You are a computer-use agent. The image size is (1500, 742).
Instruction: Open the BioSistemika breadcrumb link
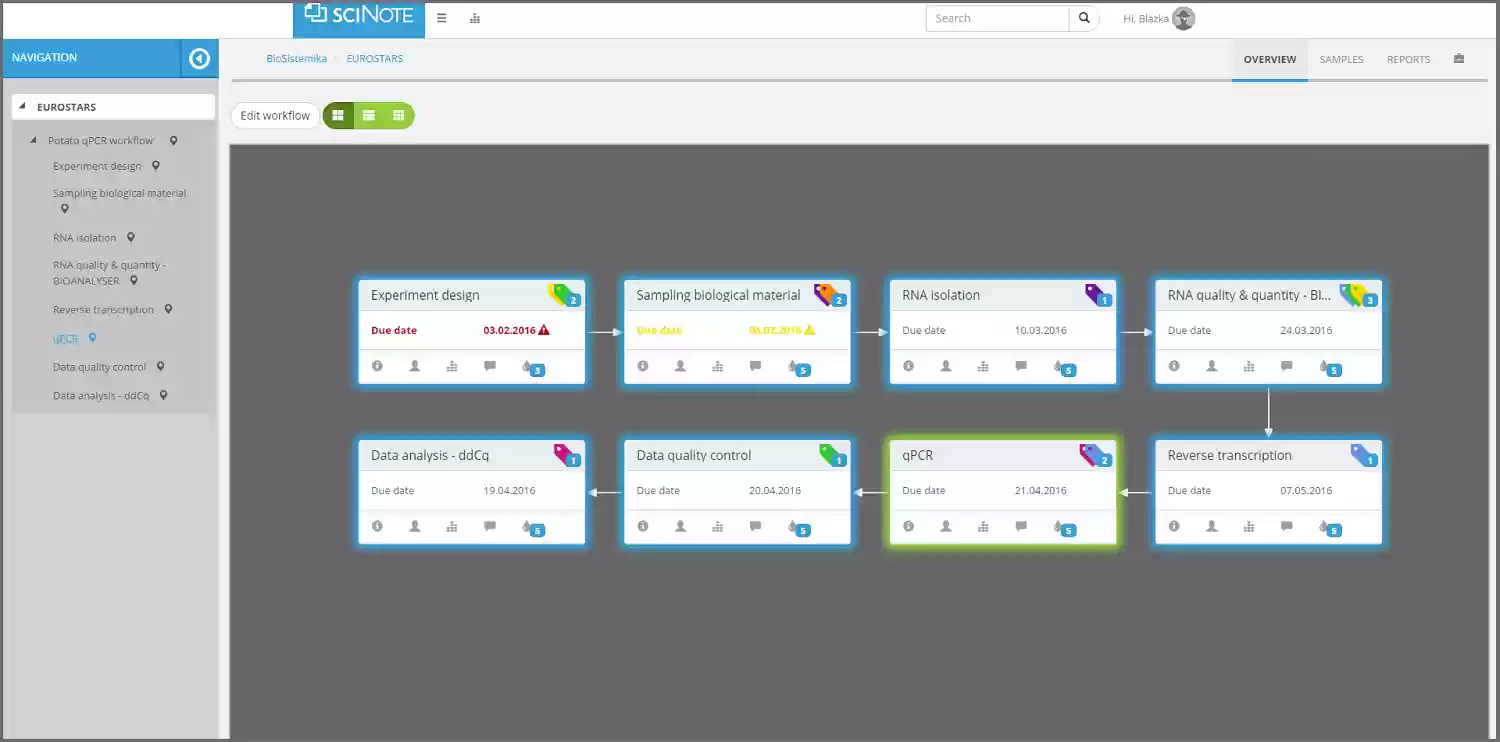point(296,58)
